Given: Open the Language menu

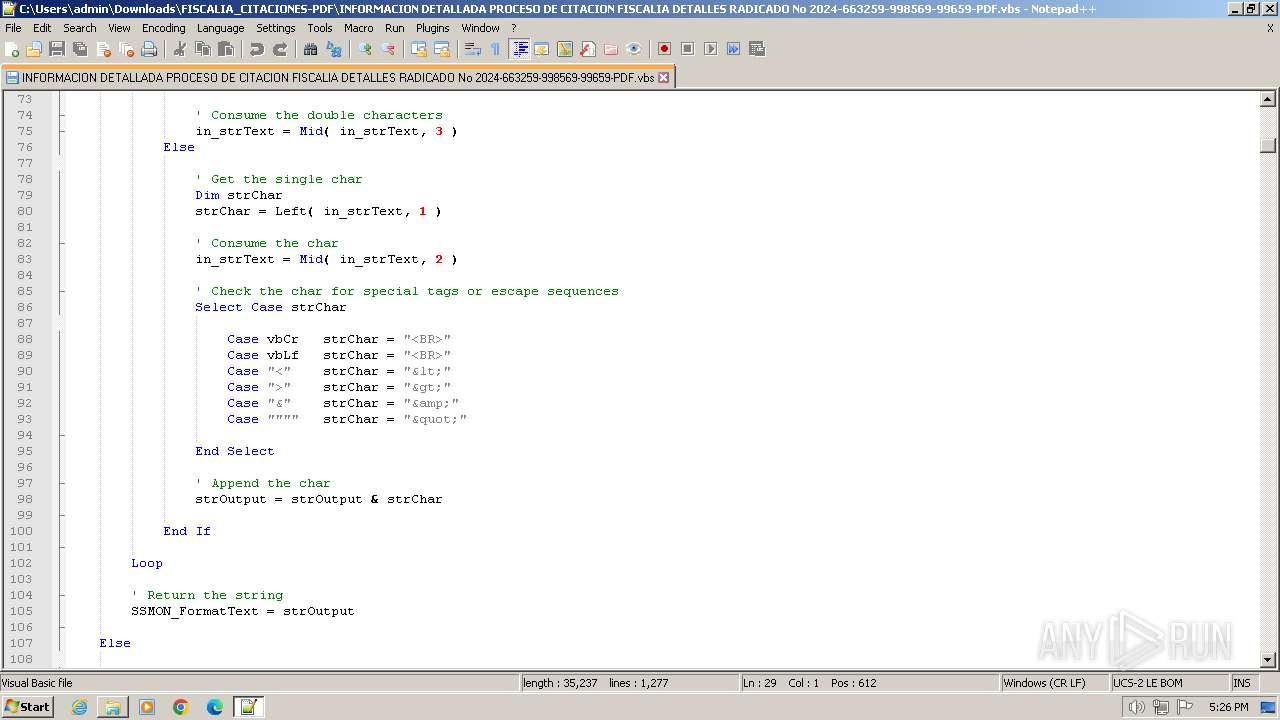Looking at the screenshot, I should point(220,28).
